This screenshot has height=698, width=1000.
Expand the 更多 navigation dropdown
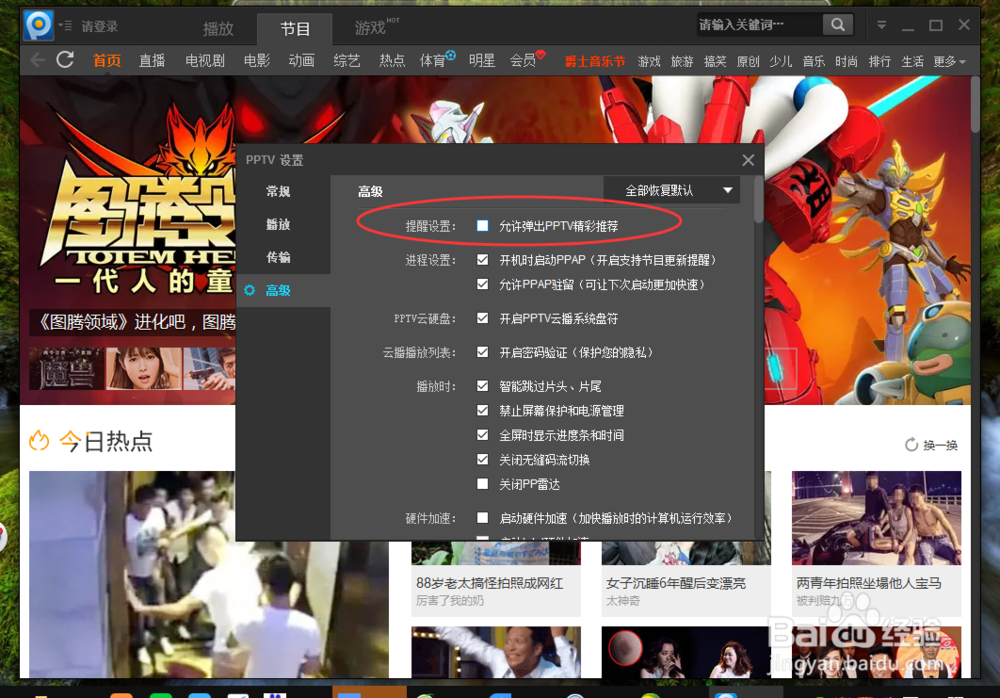pos(946,60)
